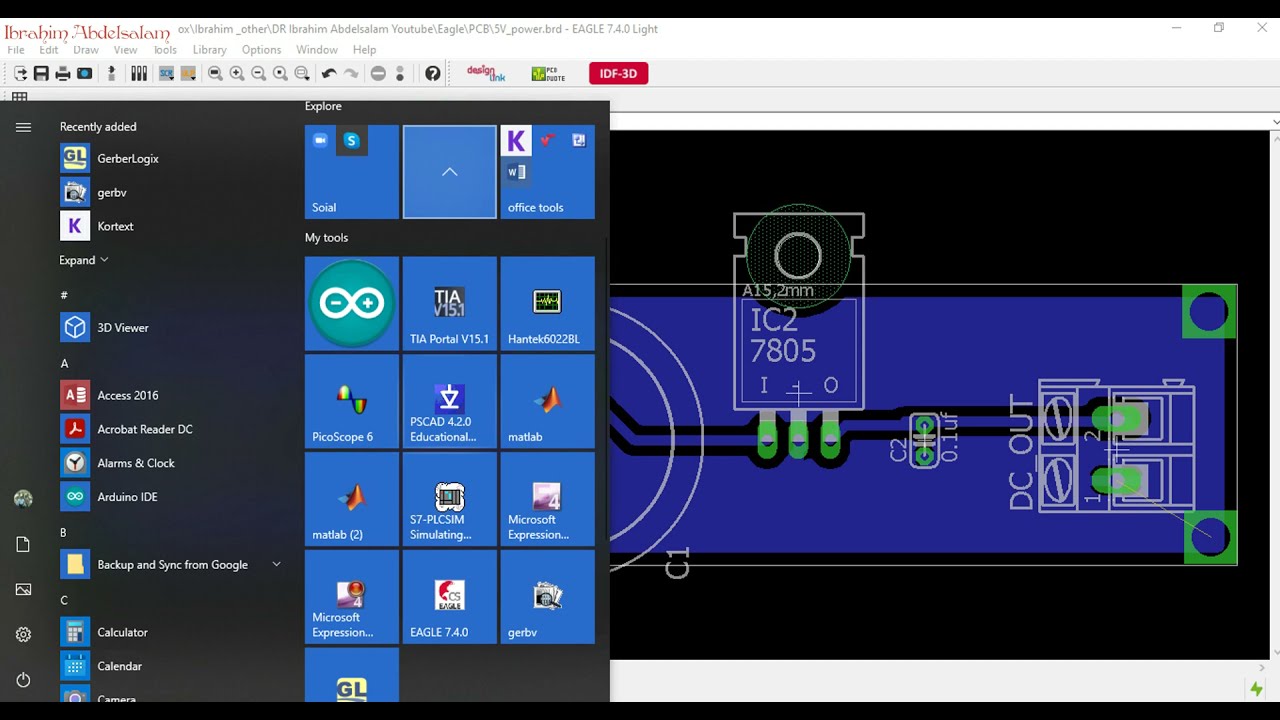
Task: Click the zoom out magnifier
Action: (x=259, y=73)
